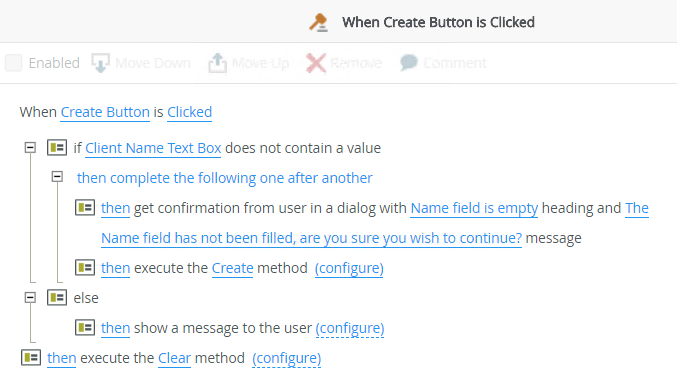Click the red X Remove icon
The height and width of the screenshot is (378, 677).
(x=316, y=63)
